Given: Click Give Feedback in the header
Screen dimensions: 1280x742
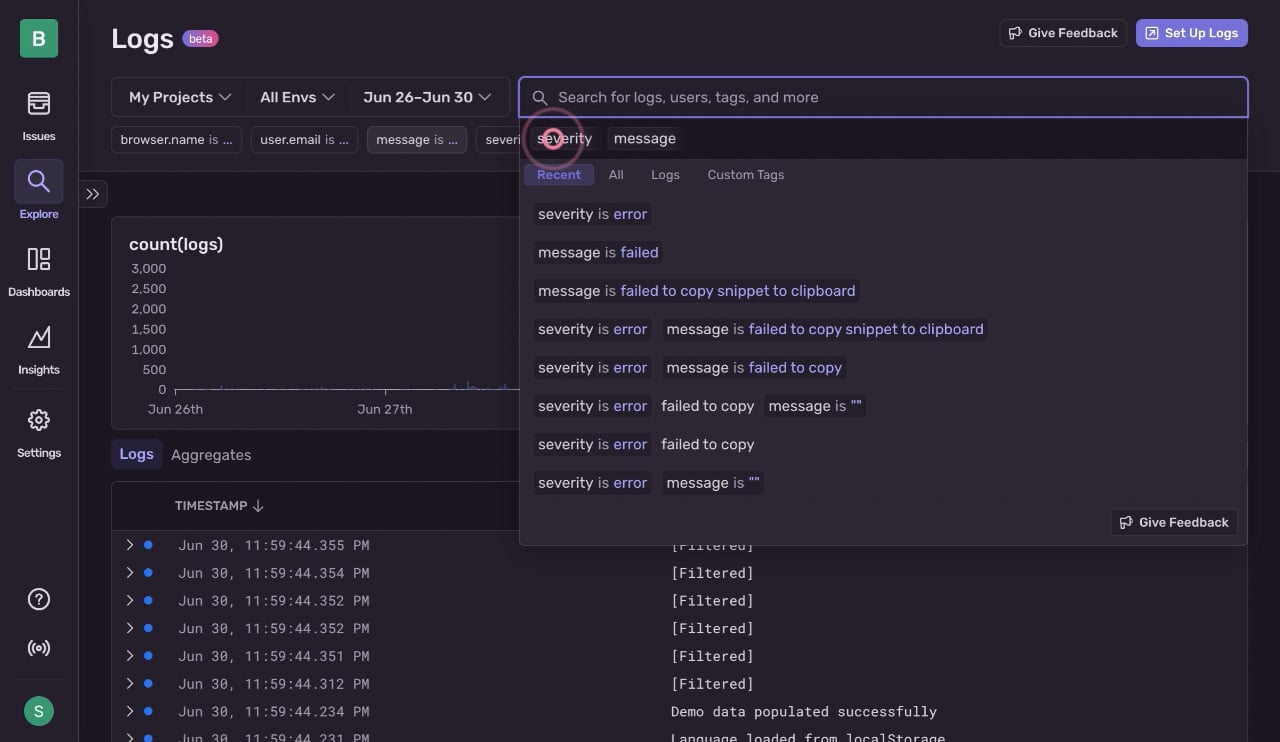Looking at the screenshot, I should pyautogui.click(x=1063, y=33).
